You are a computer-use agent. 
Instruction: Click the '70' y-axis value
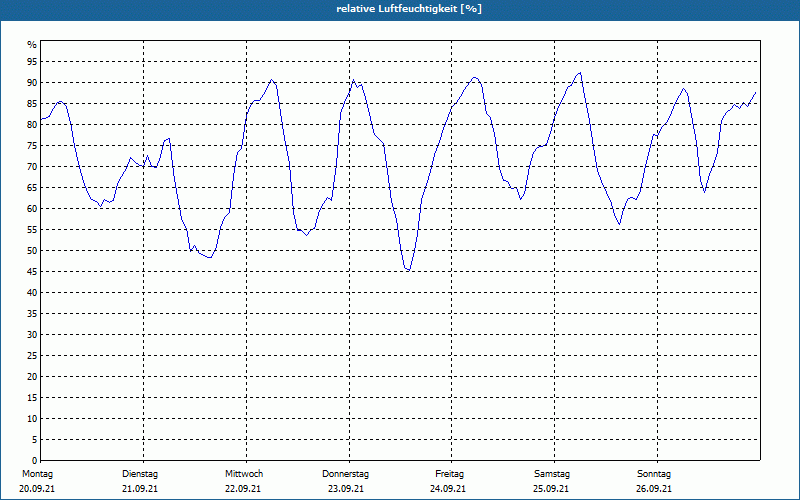(32, 167)
